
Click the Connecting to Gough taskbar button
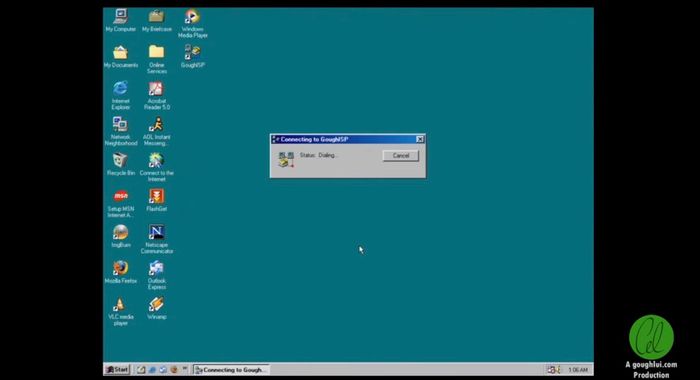231,370
